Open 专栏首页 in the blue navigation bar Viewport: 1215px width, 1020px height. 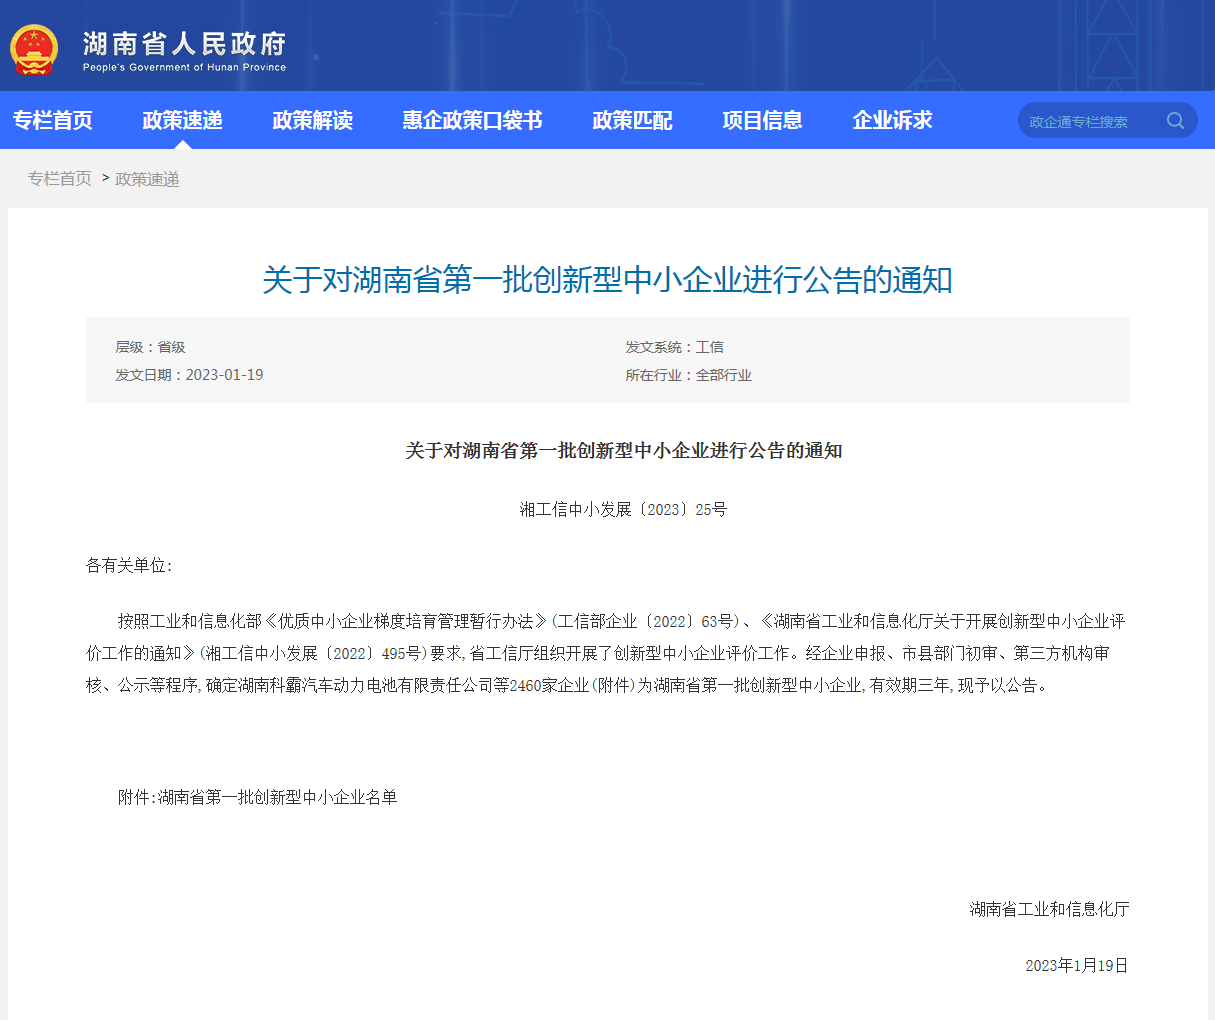(x=53, y=121)
